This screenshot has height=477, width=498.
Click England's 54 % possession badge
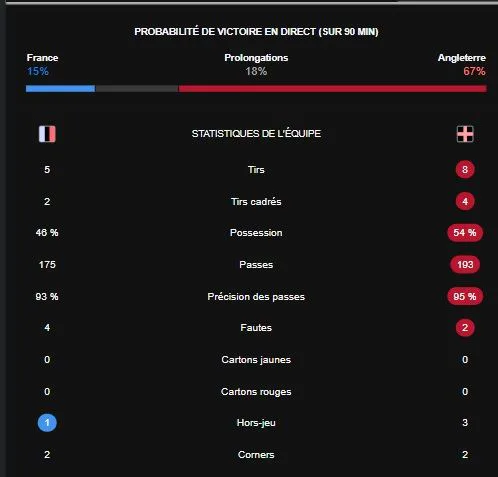click(x=465, y=232)
